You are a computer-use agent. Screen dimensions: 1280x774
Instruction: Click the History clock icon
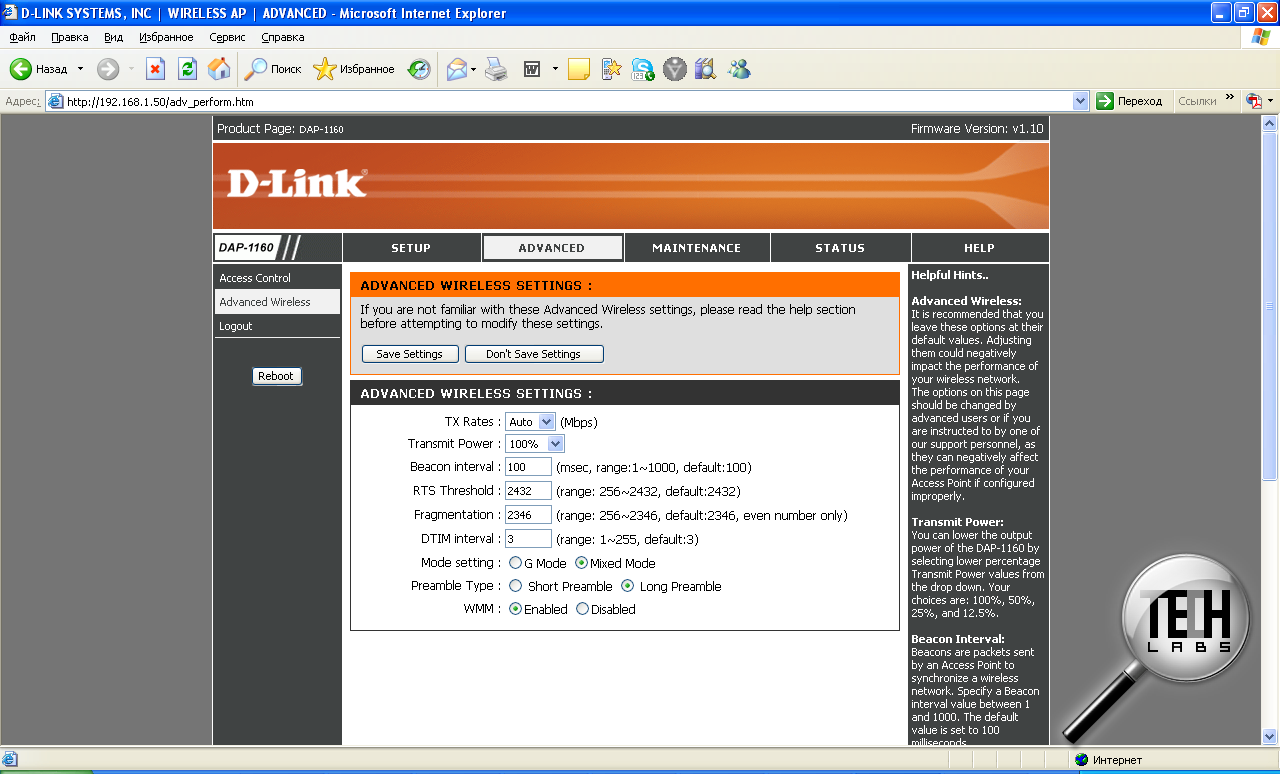[419, 69]
